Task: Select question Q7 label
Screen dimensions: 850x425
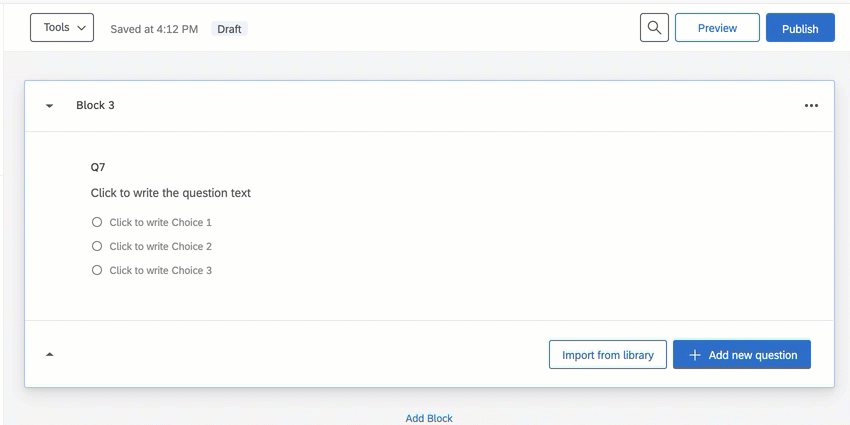Action: pos(98,167)
